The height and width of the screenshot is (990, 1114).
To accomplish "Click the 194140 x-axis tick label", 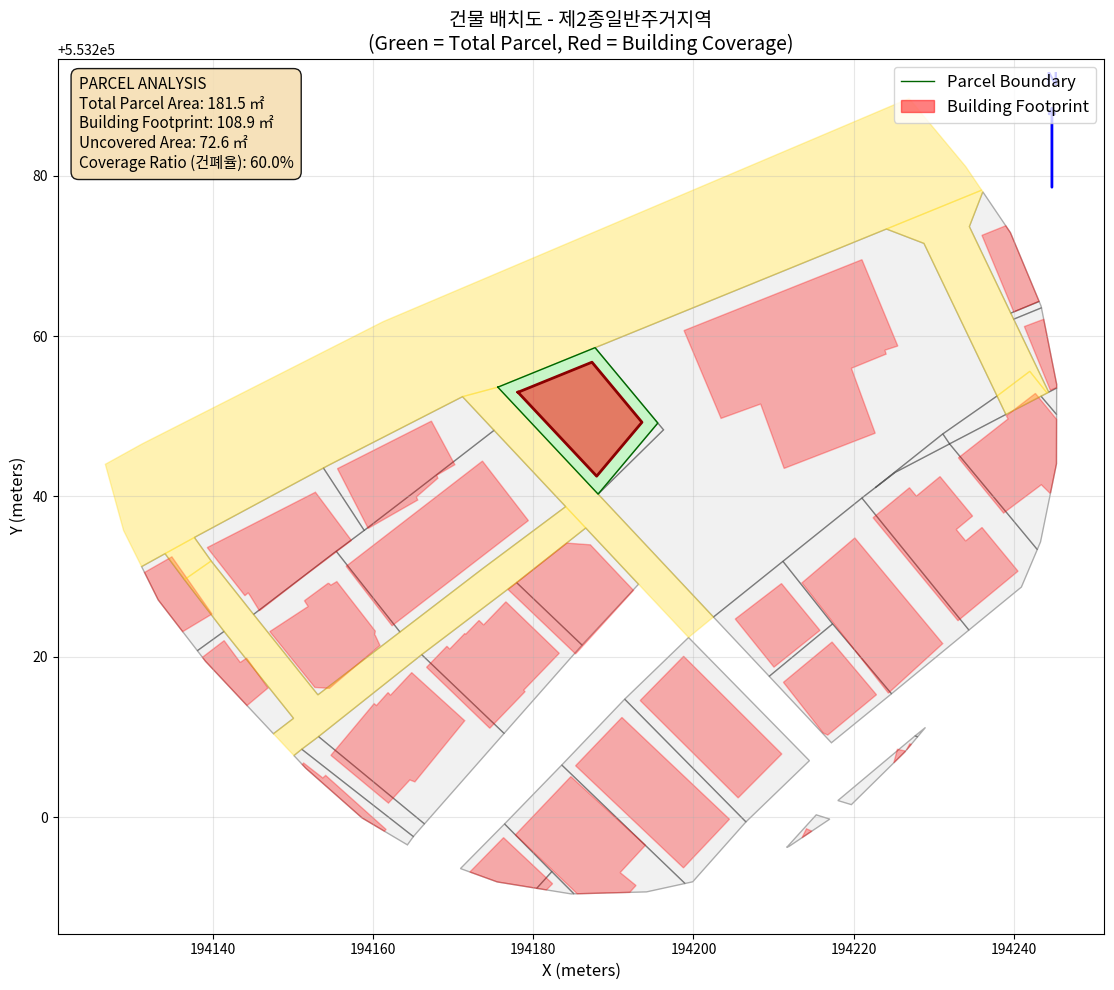I will 213,947.
